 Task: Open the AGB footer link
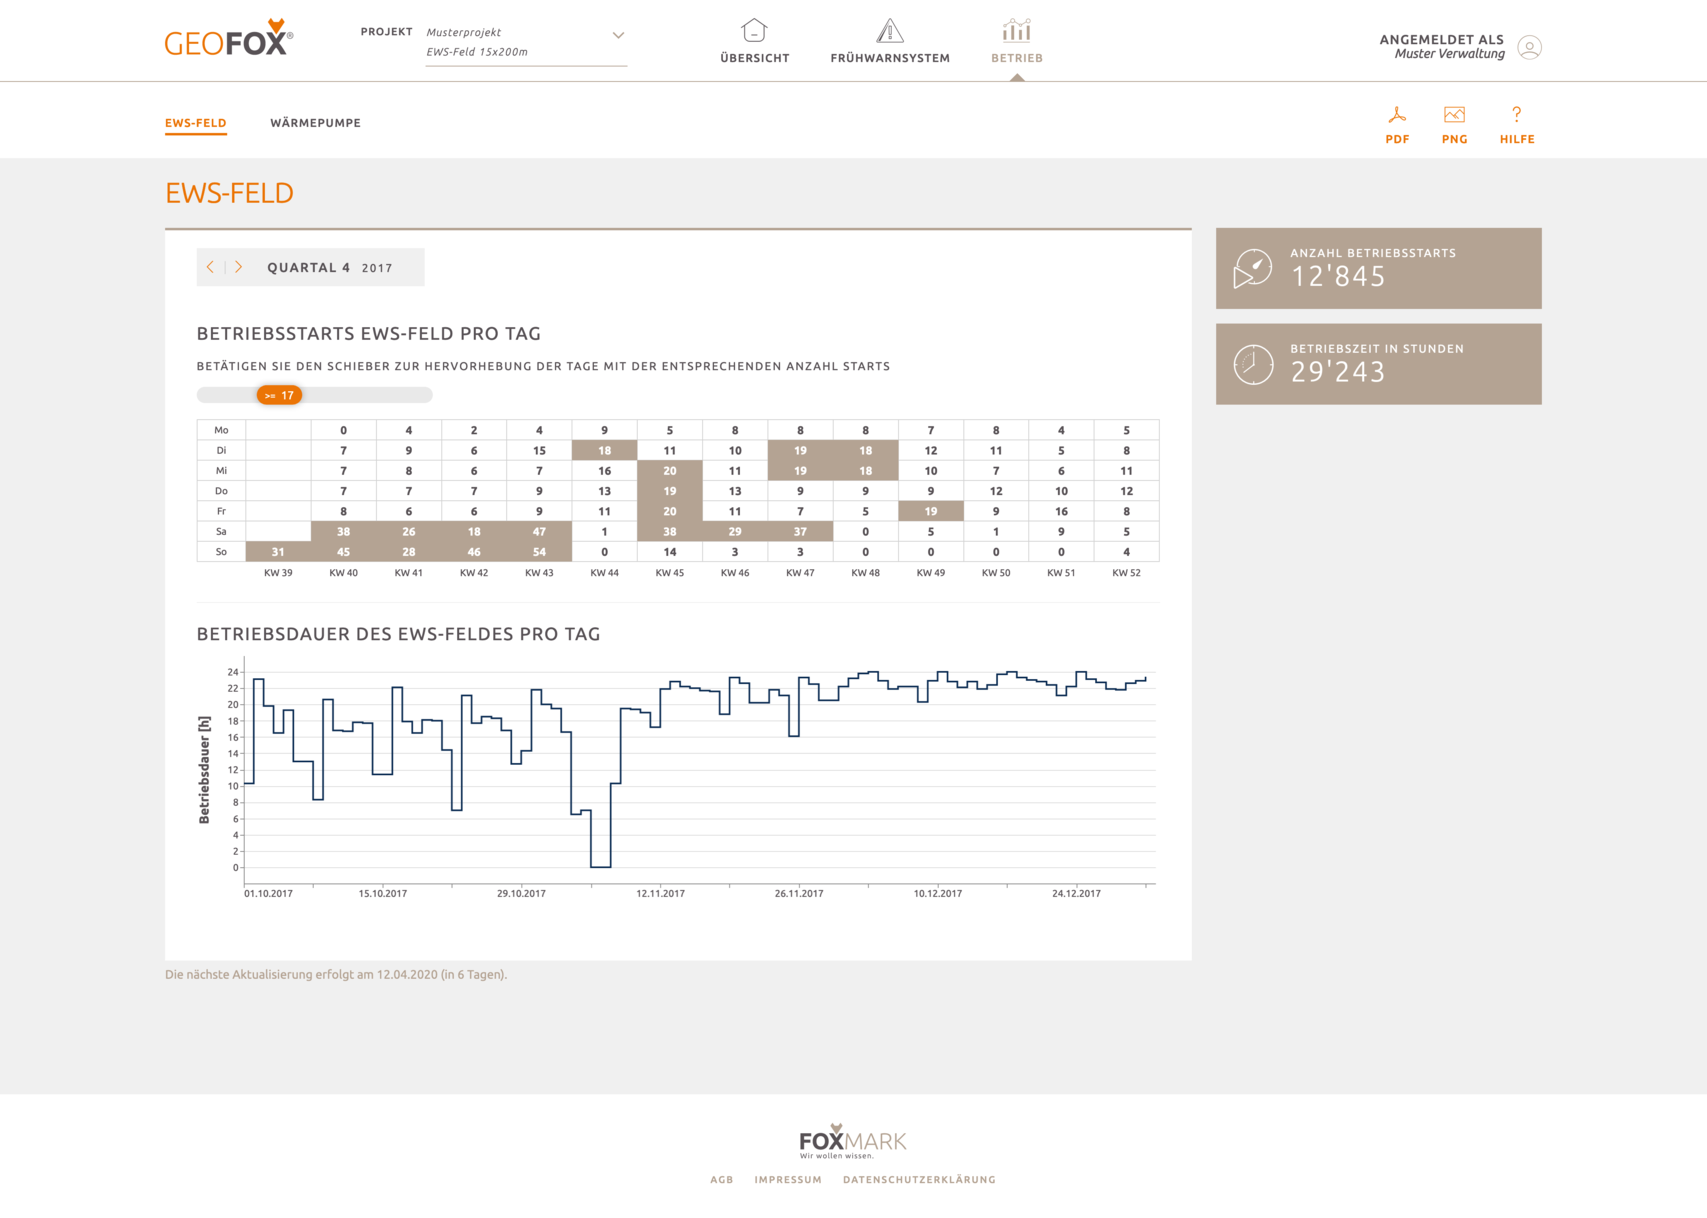point(721,1180)
